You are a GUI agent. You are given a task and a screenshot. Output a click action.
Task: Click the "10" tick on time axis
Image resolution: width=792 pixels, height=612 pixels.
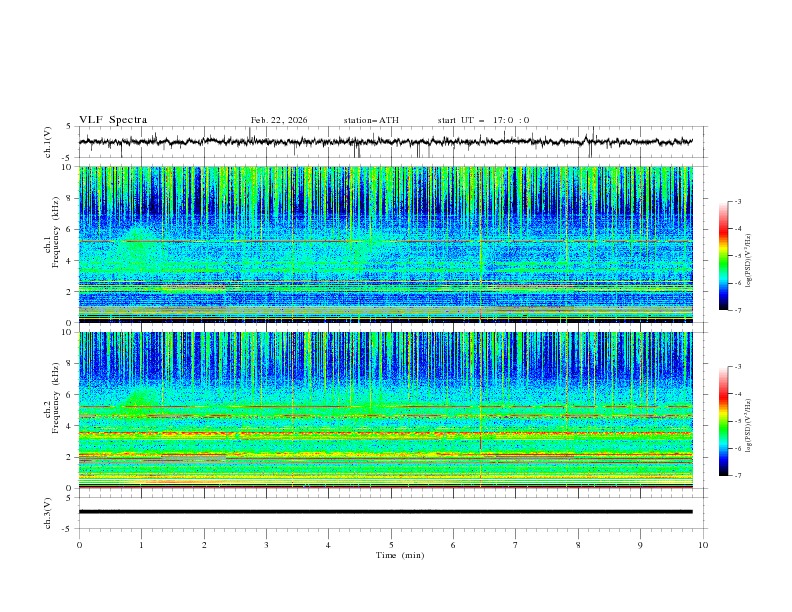703,545
